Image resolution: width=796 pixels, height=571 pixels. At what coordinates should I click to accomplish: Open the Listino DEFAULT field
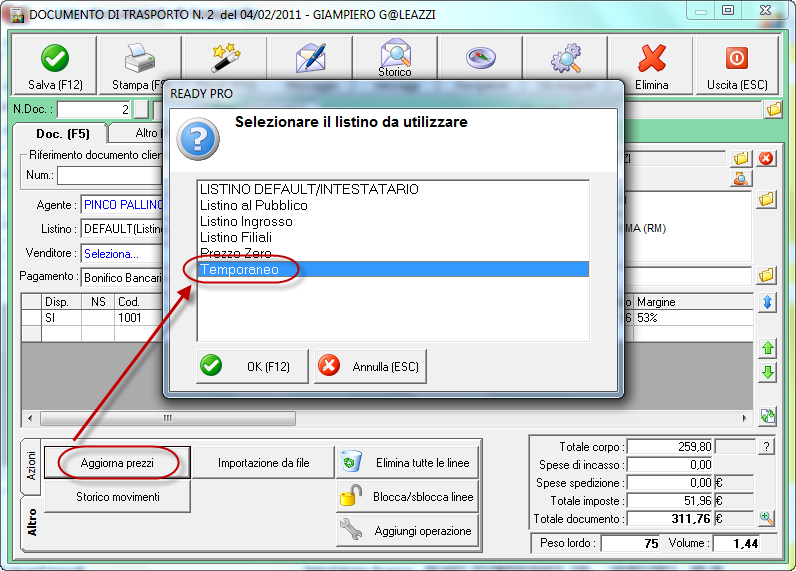122,229
